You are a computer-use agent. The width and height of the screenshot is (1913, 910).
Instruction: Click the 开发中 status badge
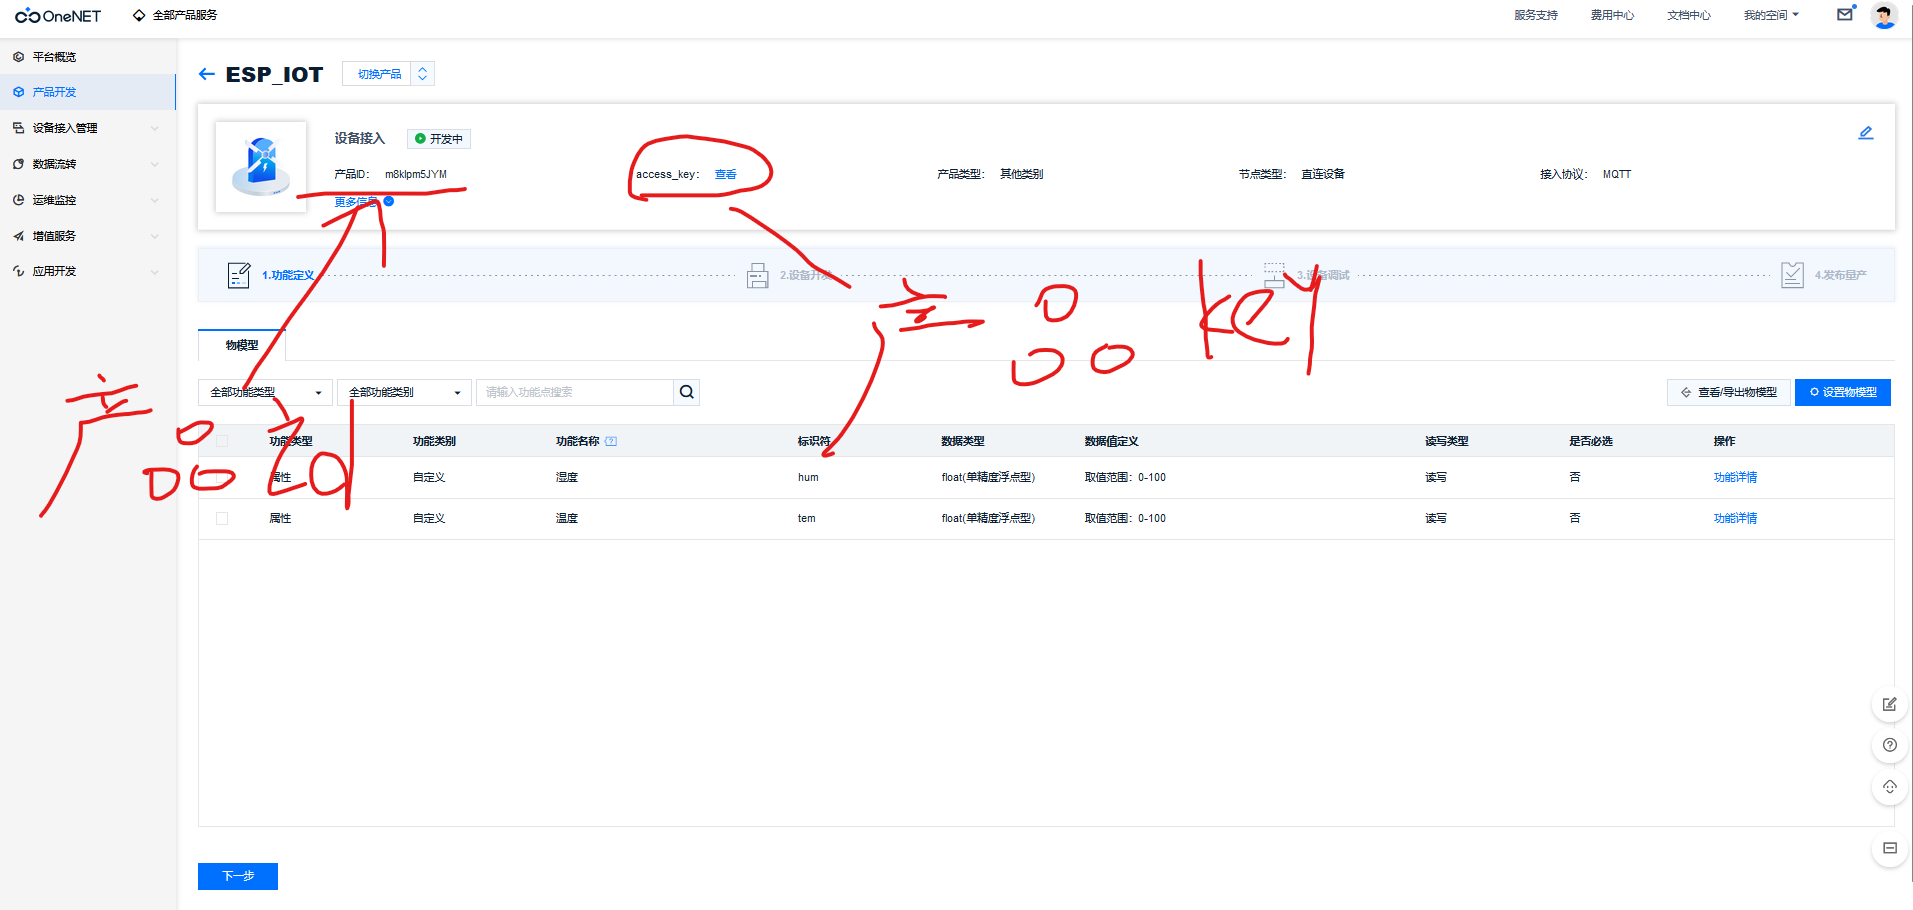439,139
